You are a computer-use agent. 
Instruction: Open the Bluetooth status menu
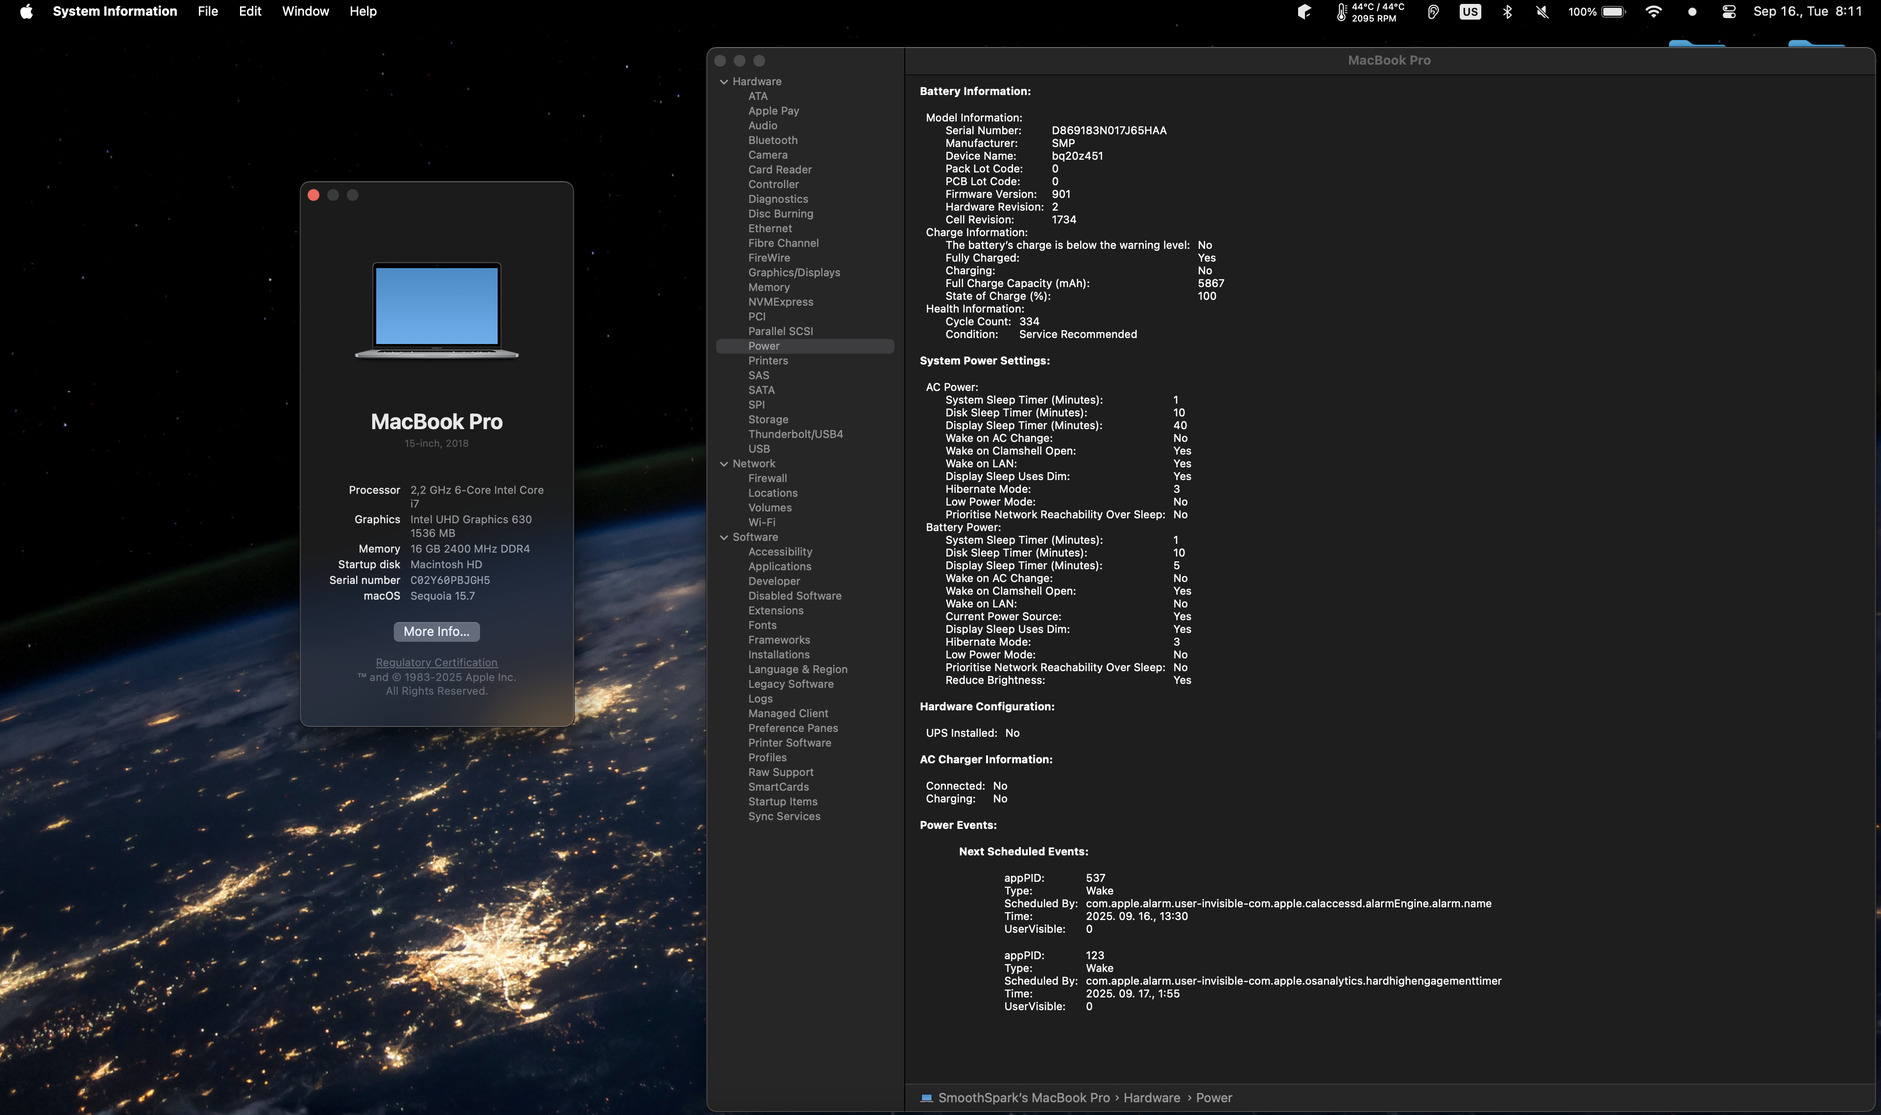1507,12
